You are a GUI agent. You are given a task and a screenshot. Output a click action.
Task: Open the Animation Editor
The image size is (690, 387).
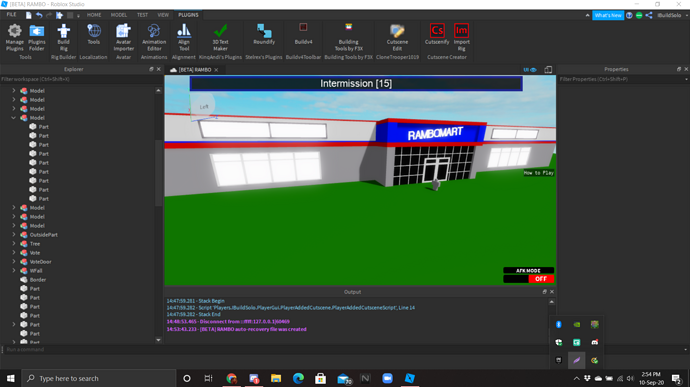click(154, 37)
